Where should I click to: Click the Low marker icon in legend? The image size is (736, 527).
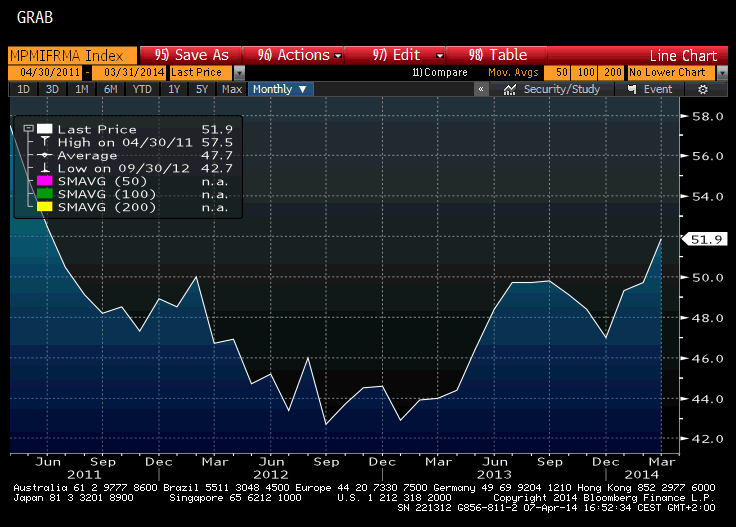[45, 168]
